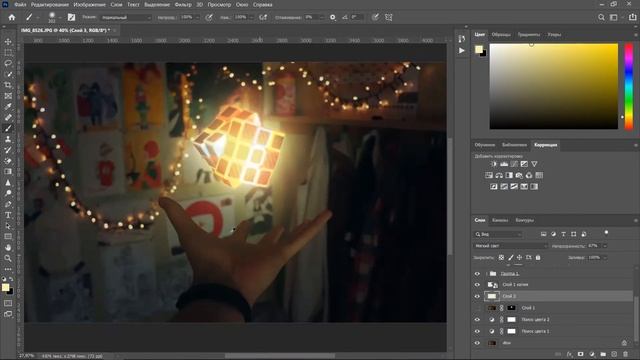Select the Lasso tool
The width and height of the screenshot is (640, 360).
[8, 64]
